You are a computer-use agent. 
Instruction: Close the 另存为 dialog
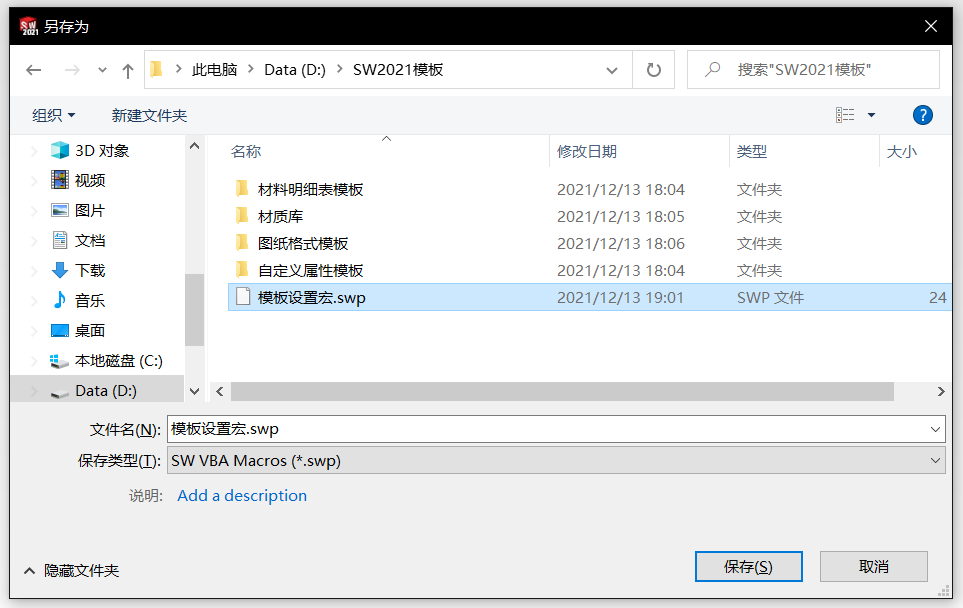click(931, 26)
